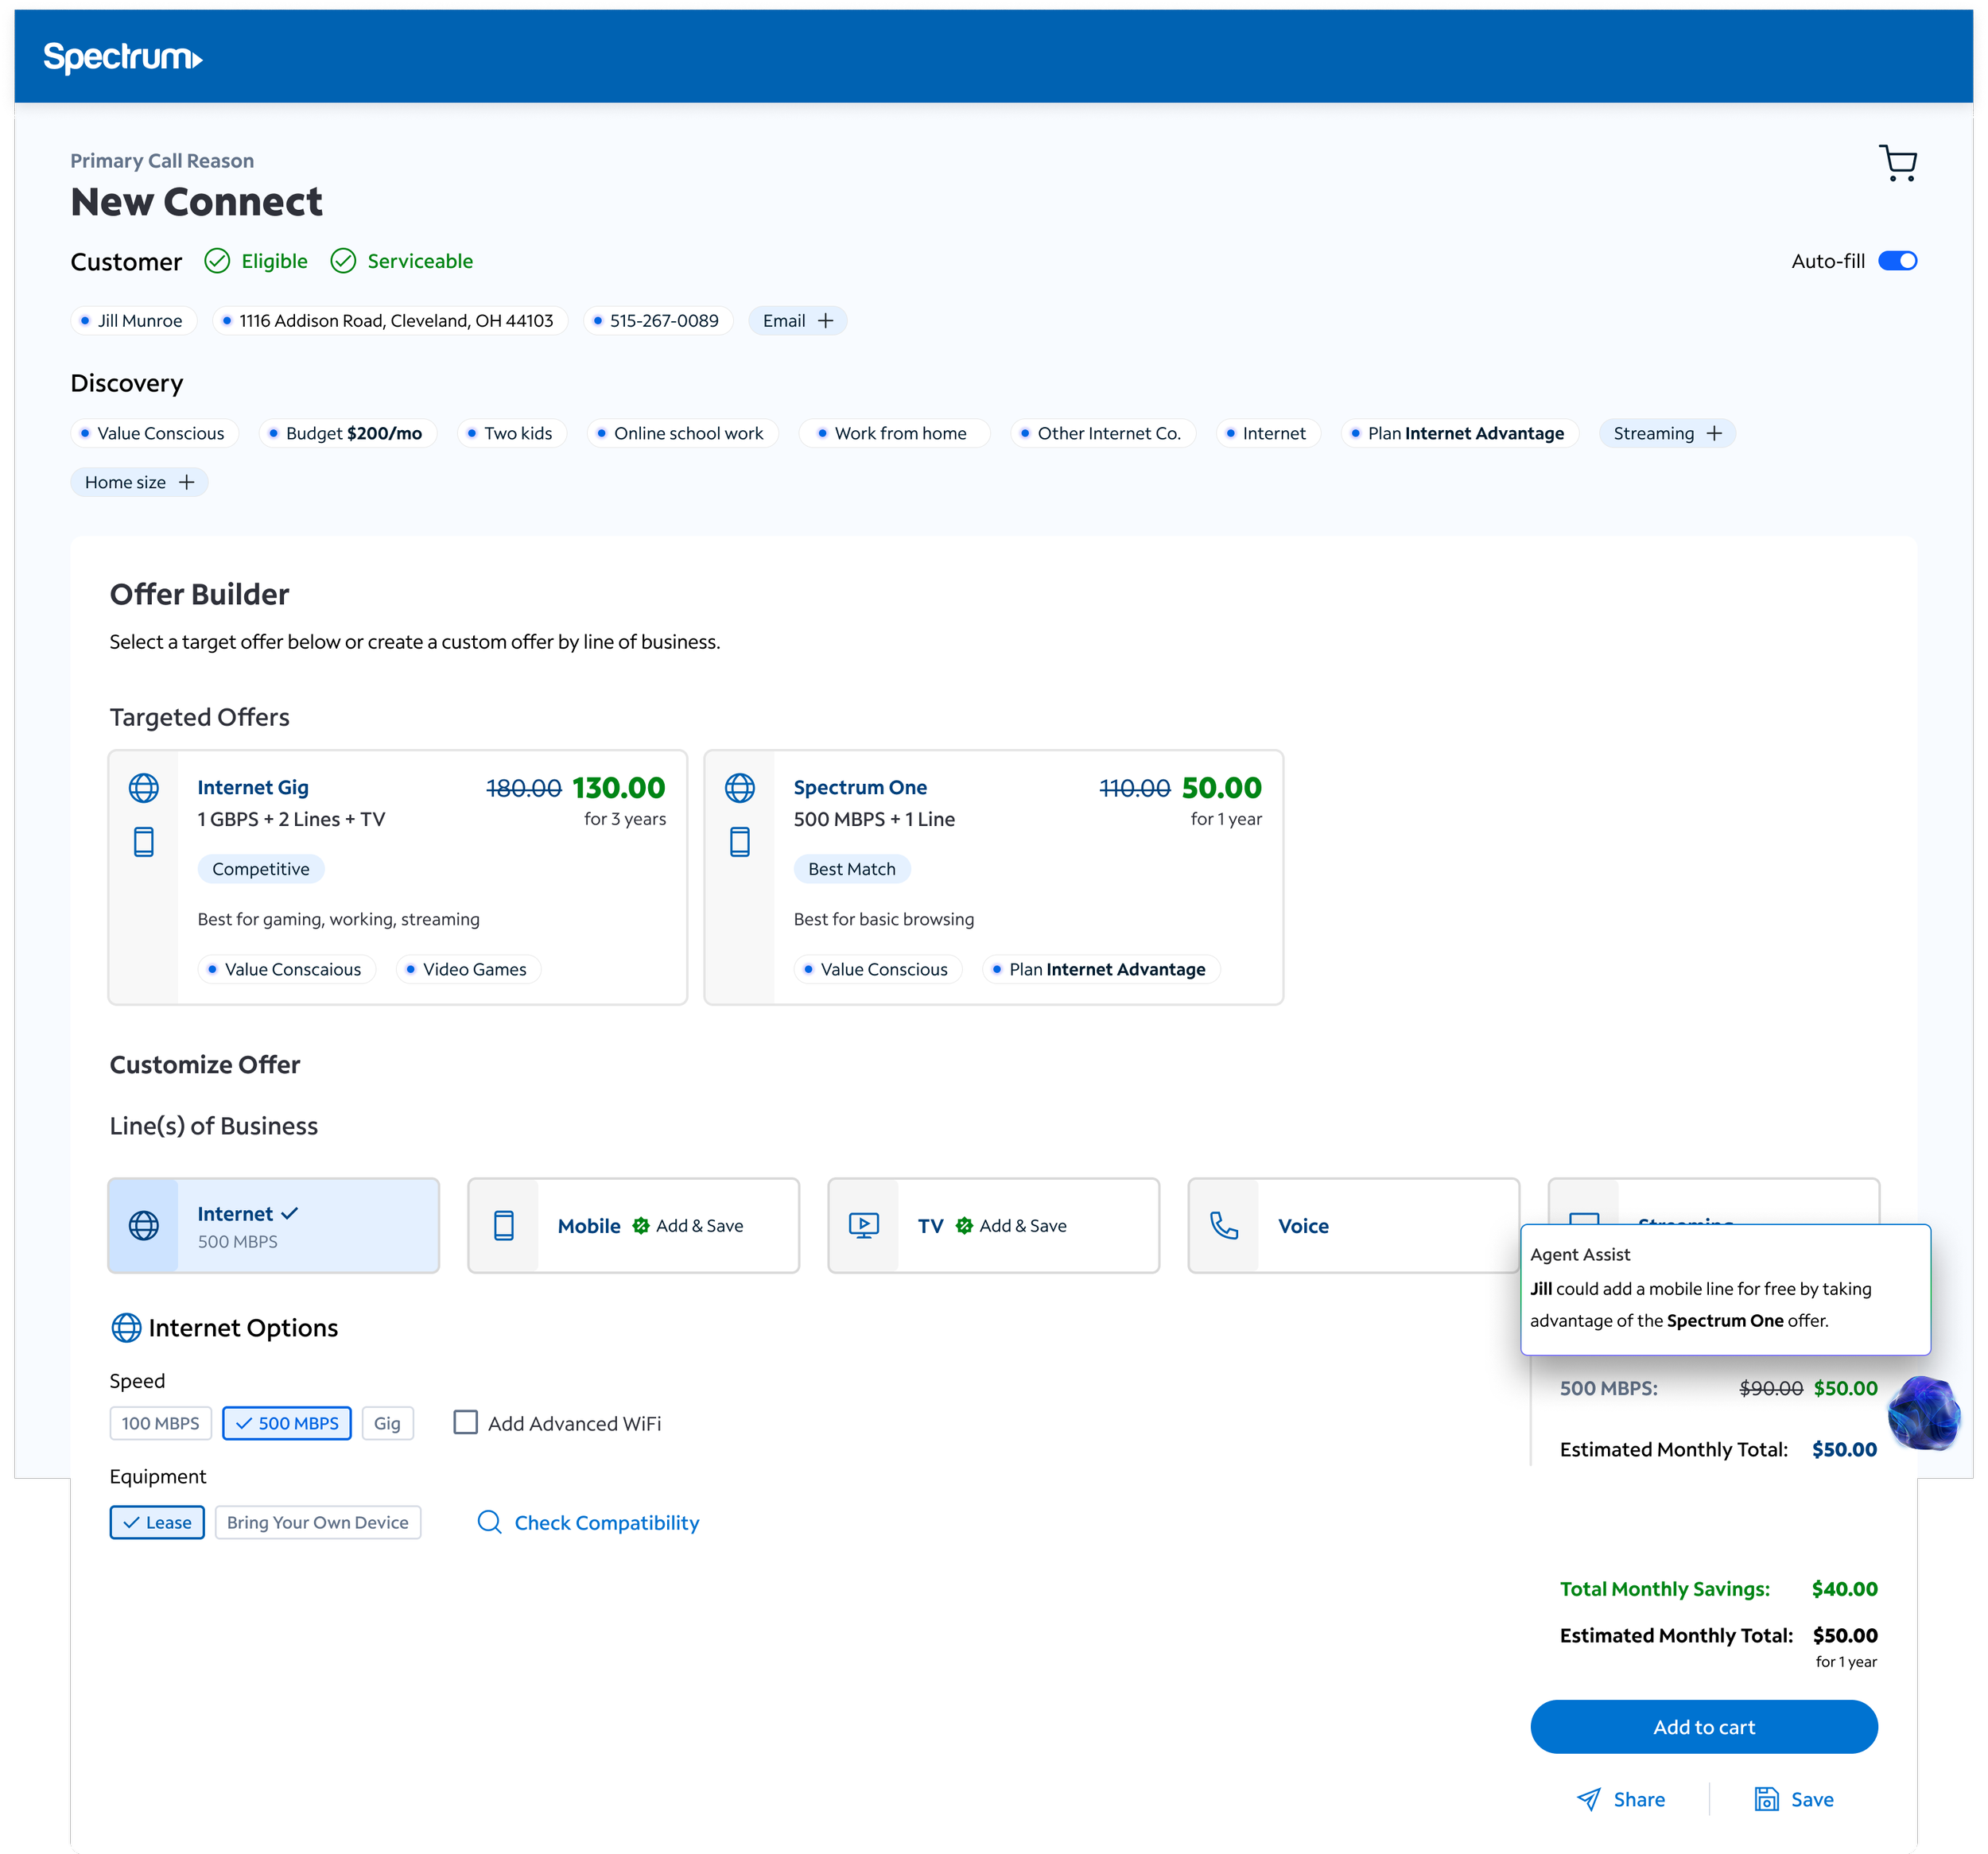Select the TV line of business card

[994, 1226]
